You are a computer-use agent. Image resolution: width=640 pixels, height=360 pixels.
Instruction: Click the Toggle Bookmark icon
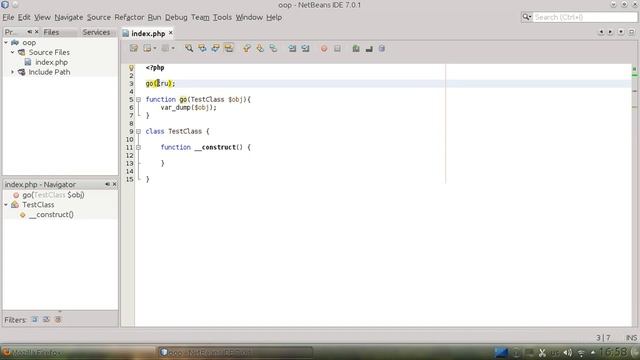[x=273, y=48]
